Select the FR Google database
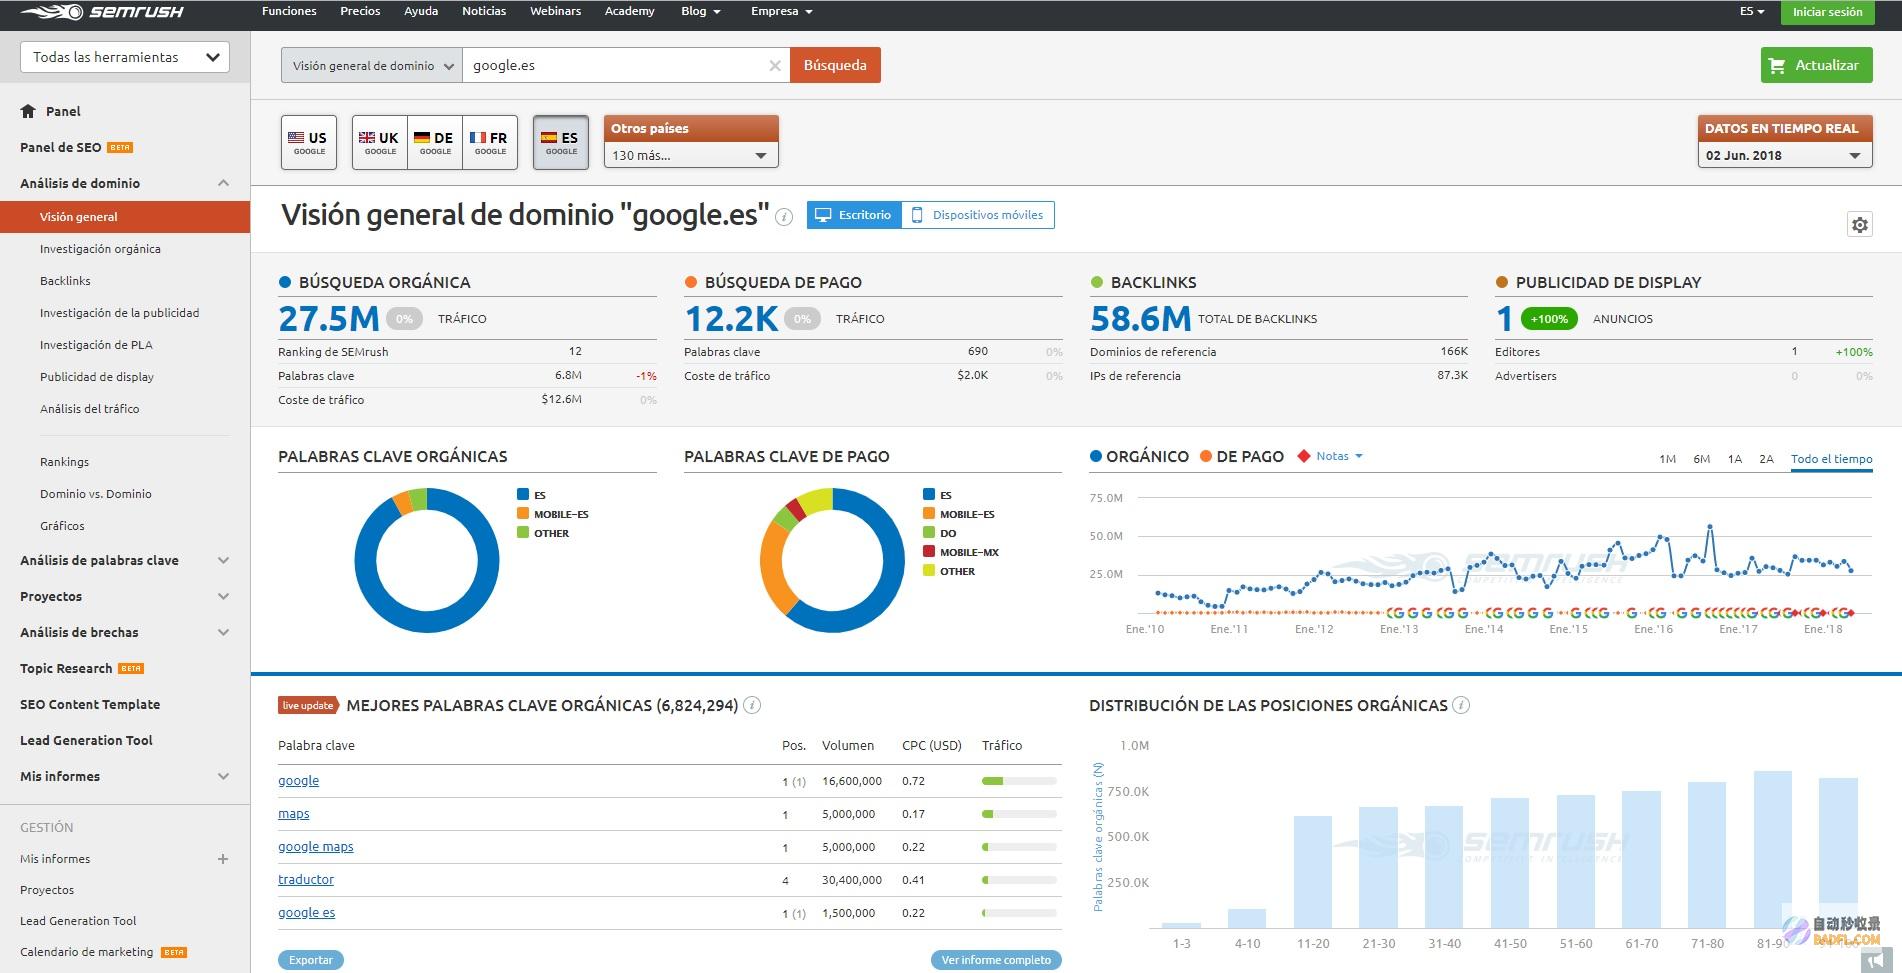The height and width of the screenshot is (973, 1902). coord(490,142)
